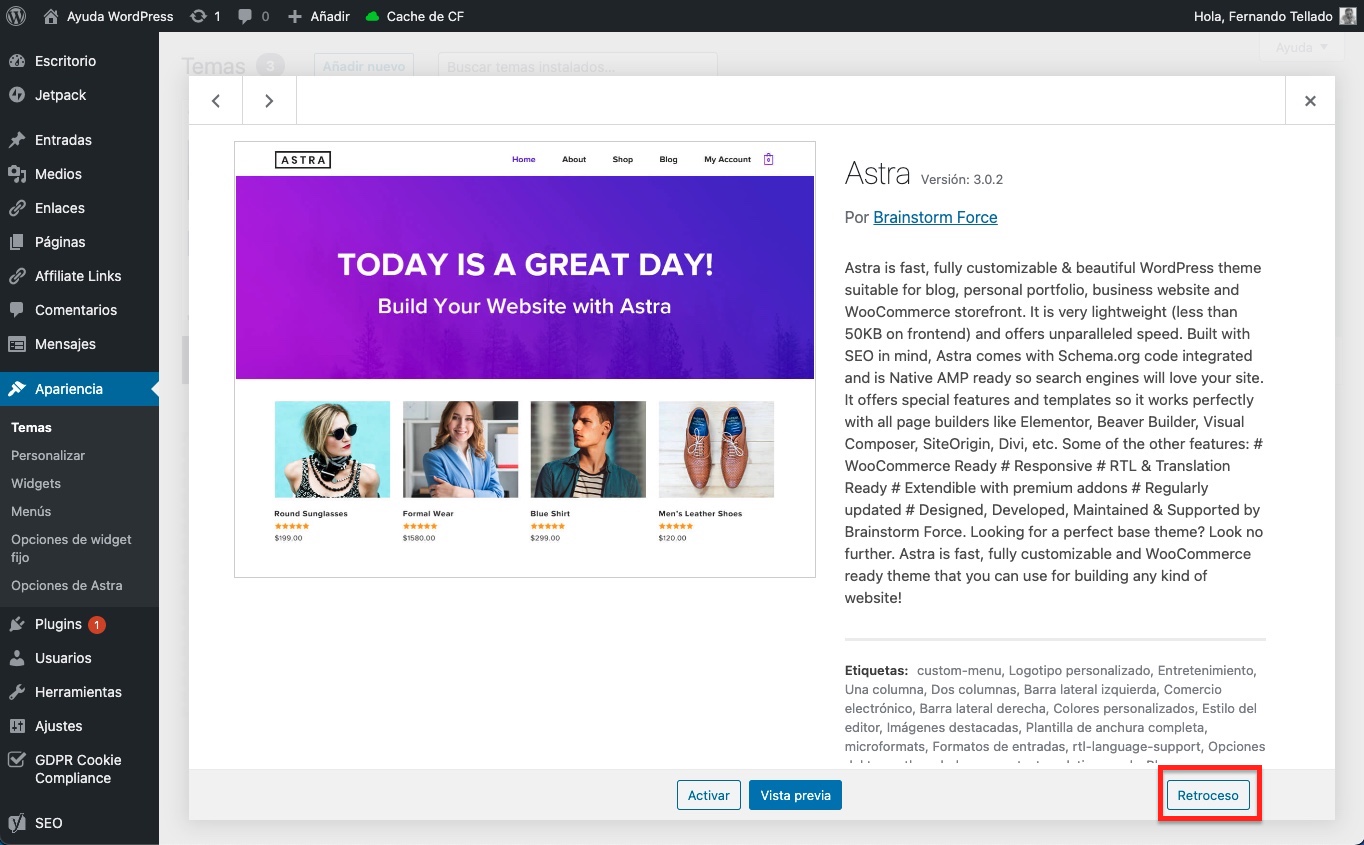Click the Affiliate Links chain icon

(x=17, y=276)
